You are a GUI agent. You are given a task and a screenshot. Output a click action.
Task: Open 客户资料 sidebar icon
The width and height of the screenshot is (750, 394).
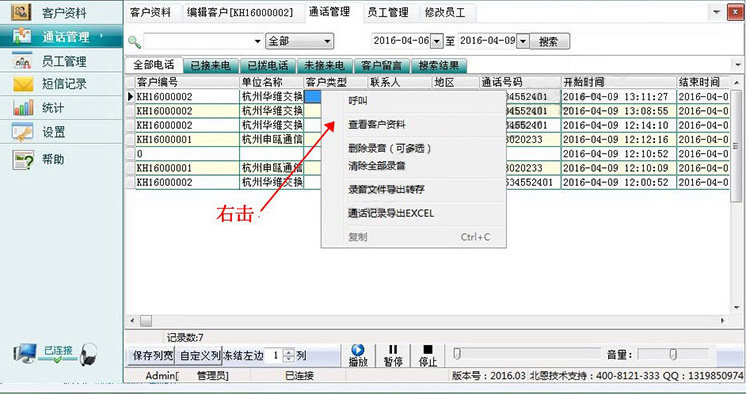[x=22, y=12]
